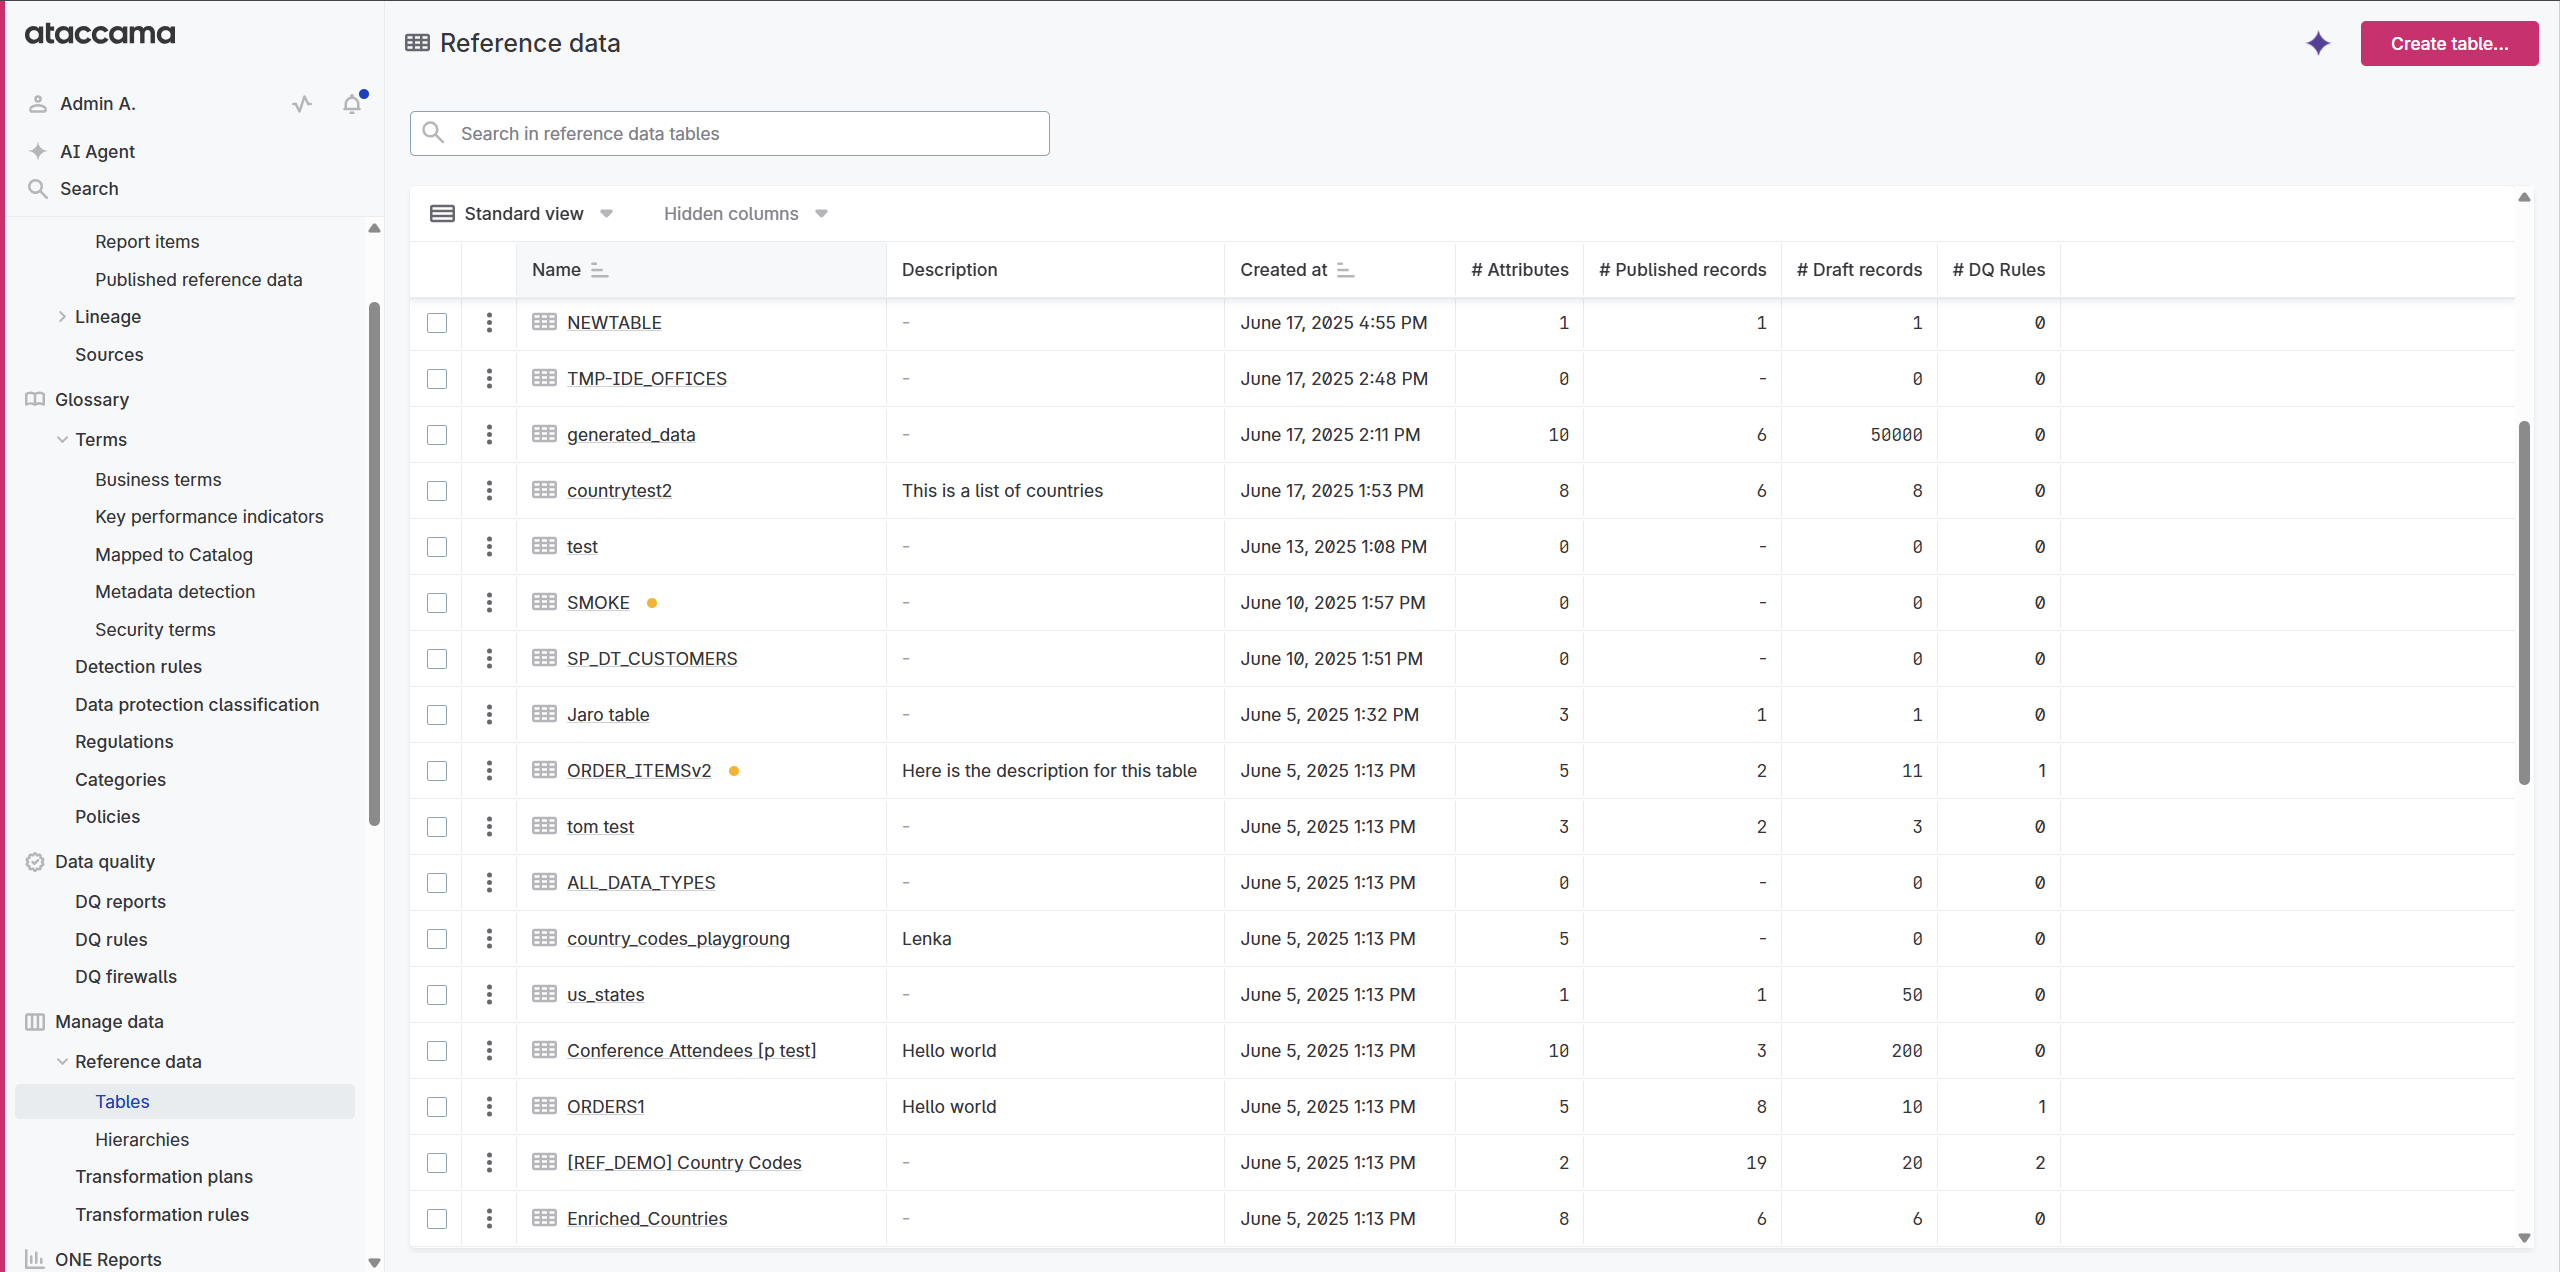Click the Data quality shield icon

coord(34,861)
